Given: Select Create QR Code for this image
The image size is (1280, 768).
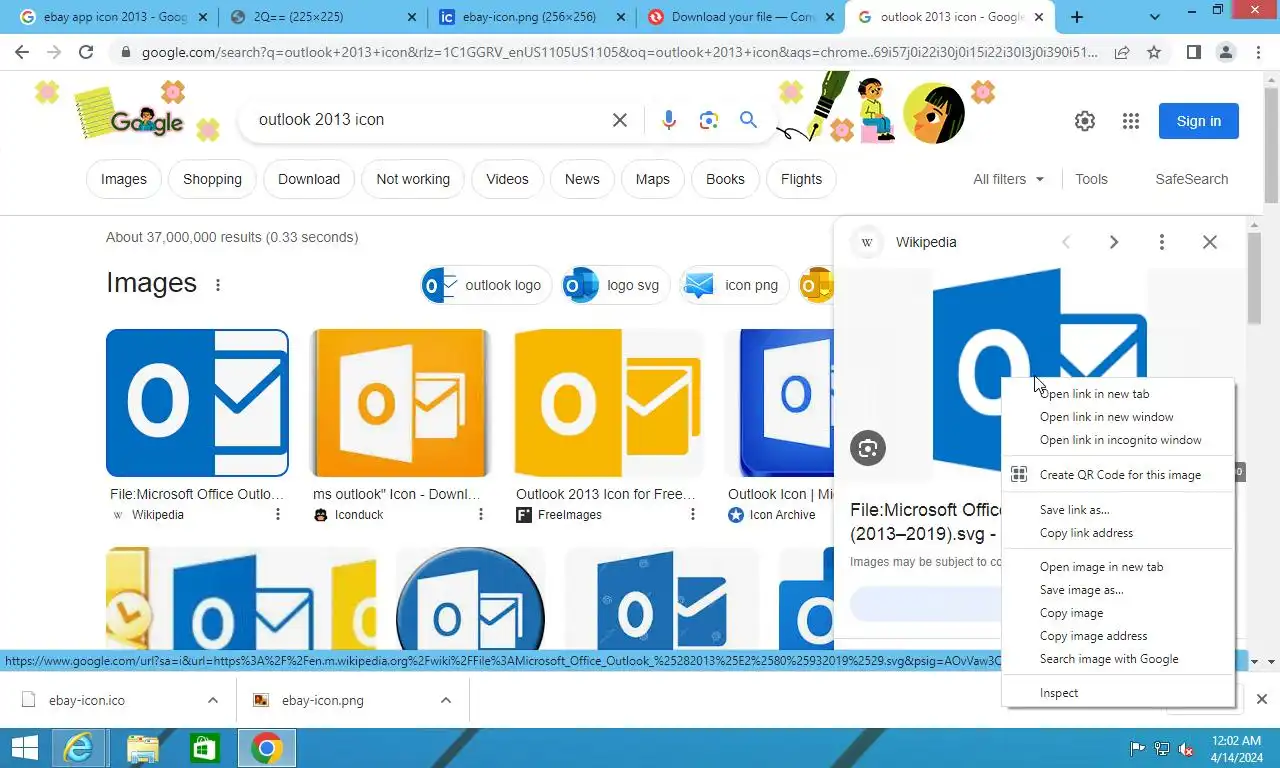Looking at the screenshot, I should 1118,475.
